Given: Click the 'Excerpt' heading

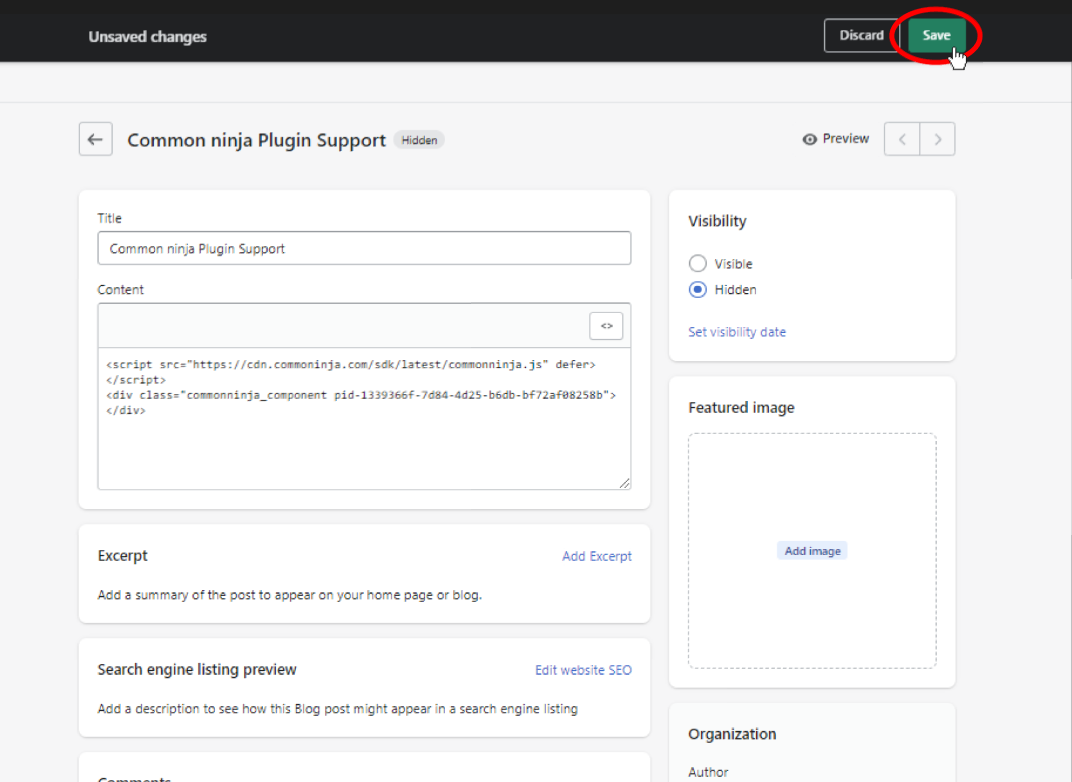Looking at the screenshot, I should point(122,556).
